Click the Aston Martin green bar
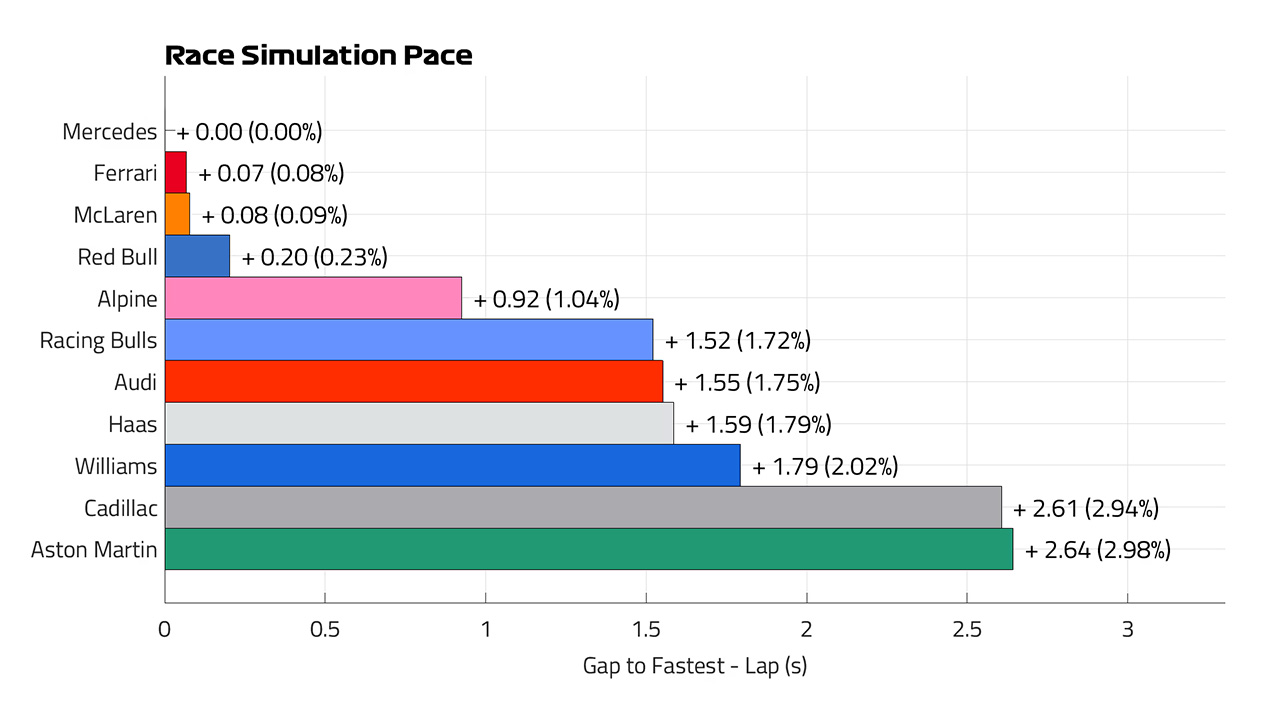This screenshot has height=720, width=1280. (x=589, y=549)
